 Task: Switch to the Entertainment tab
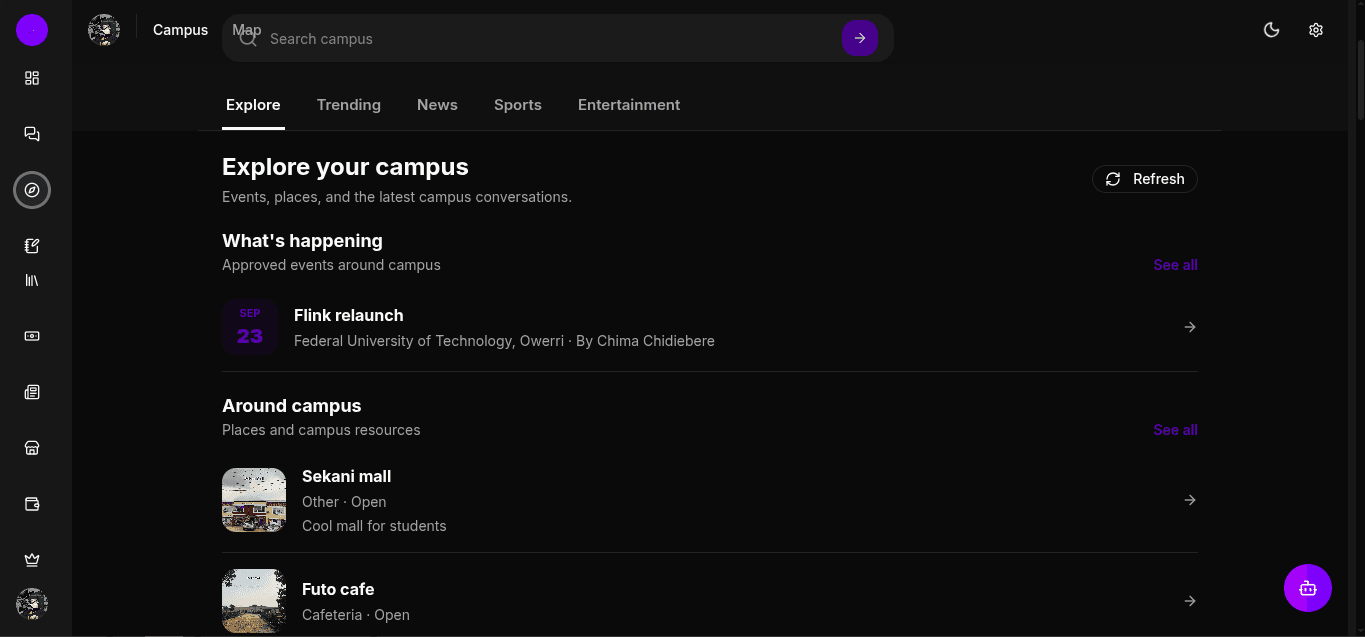coord(629,105)
